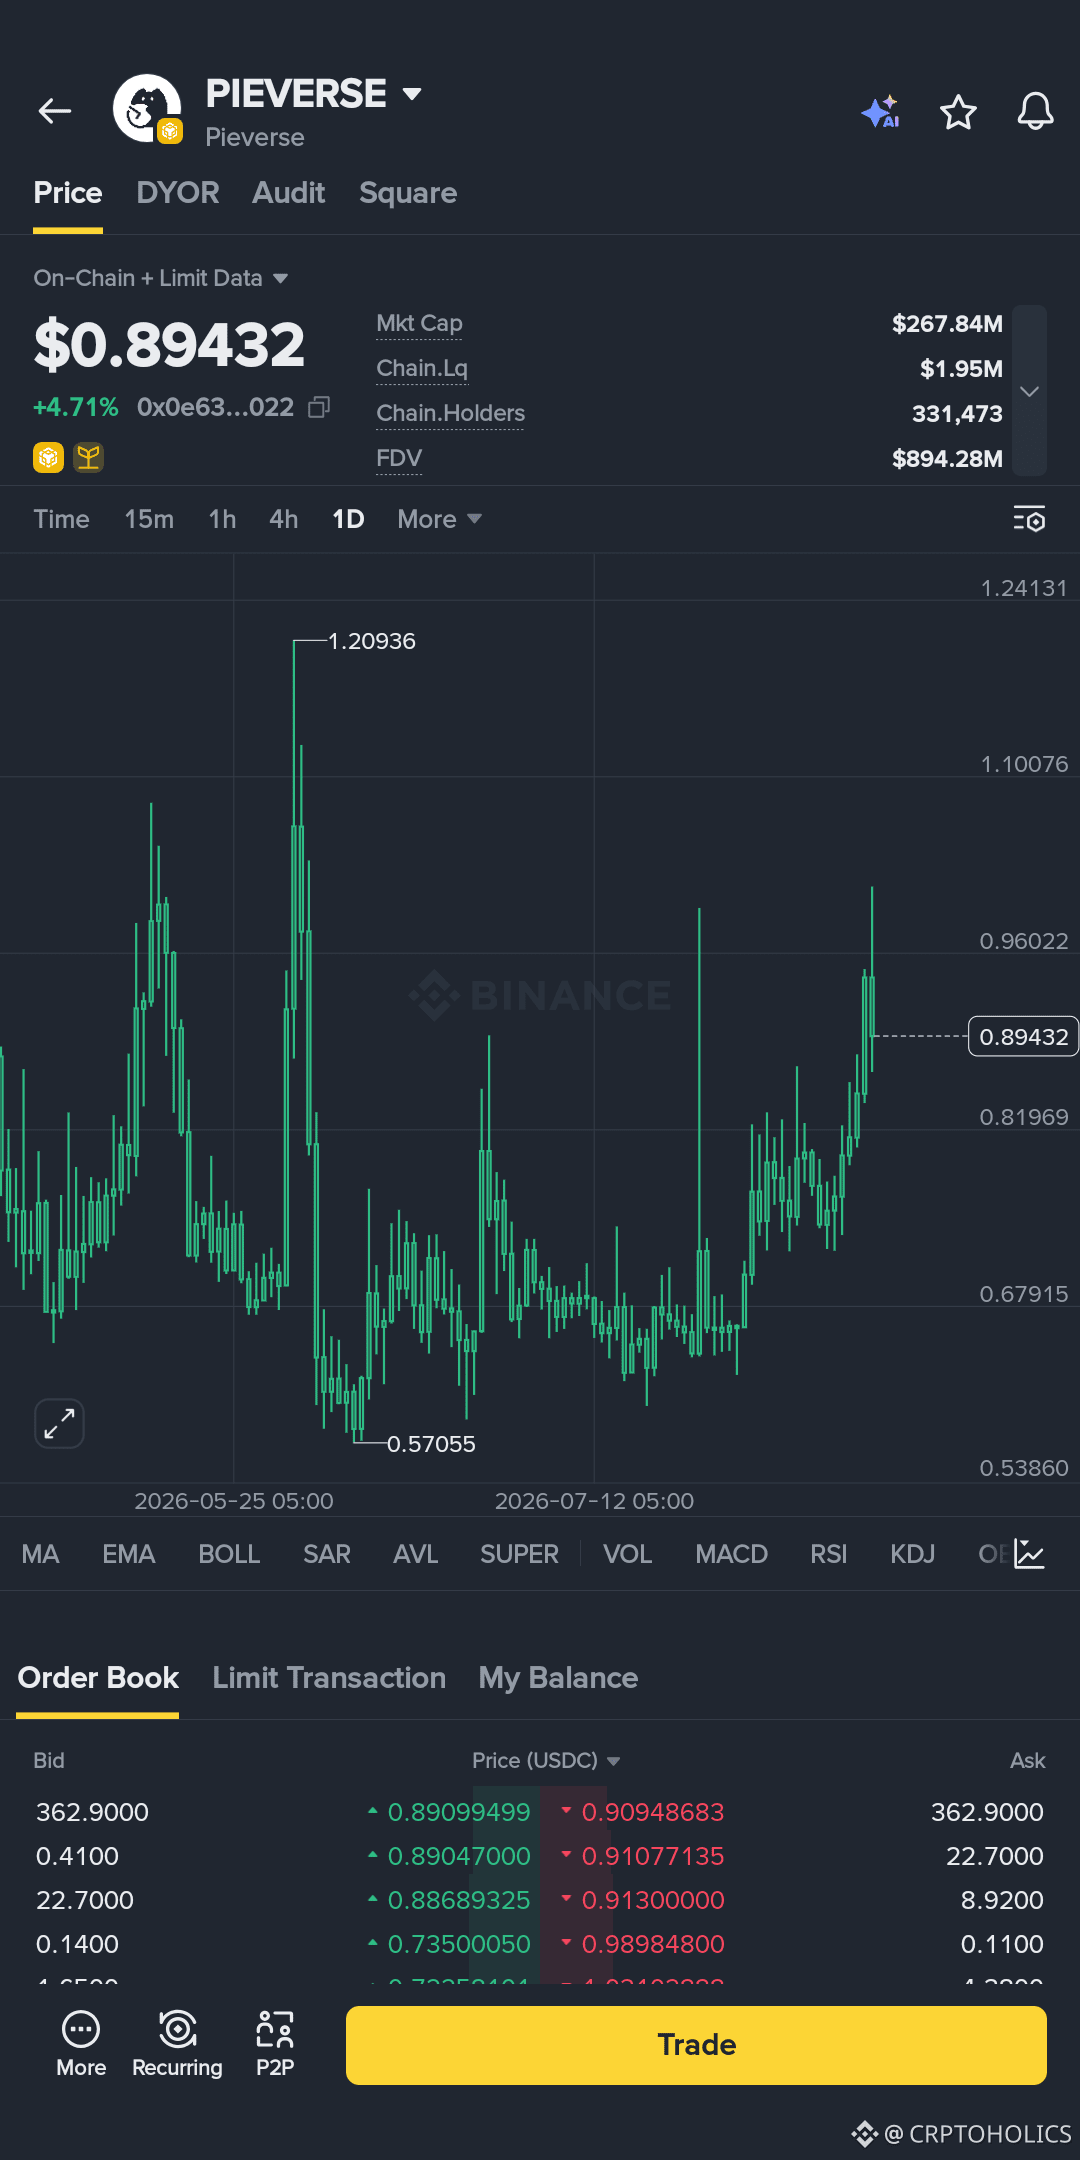This screenshot has height=2160, width=1080.
Task: Tap bid price 0.73500050
Action: pos(458,1944)
